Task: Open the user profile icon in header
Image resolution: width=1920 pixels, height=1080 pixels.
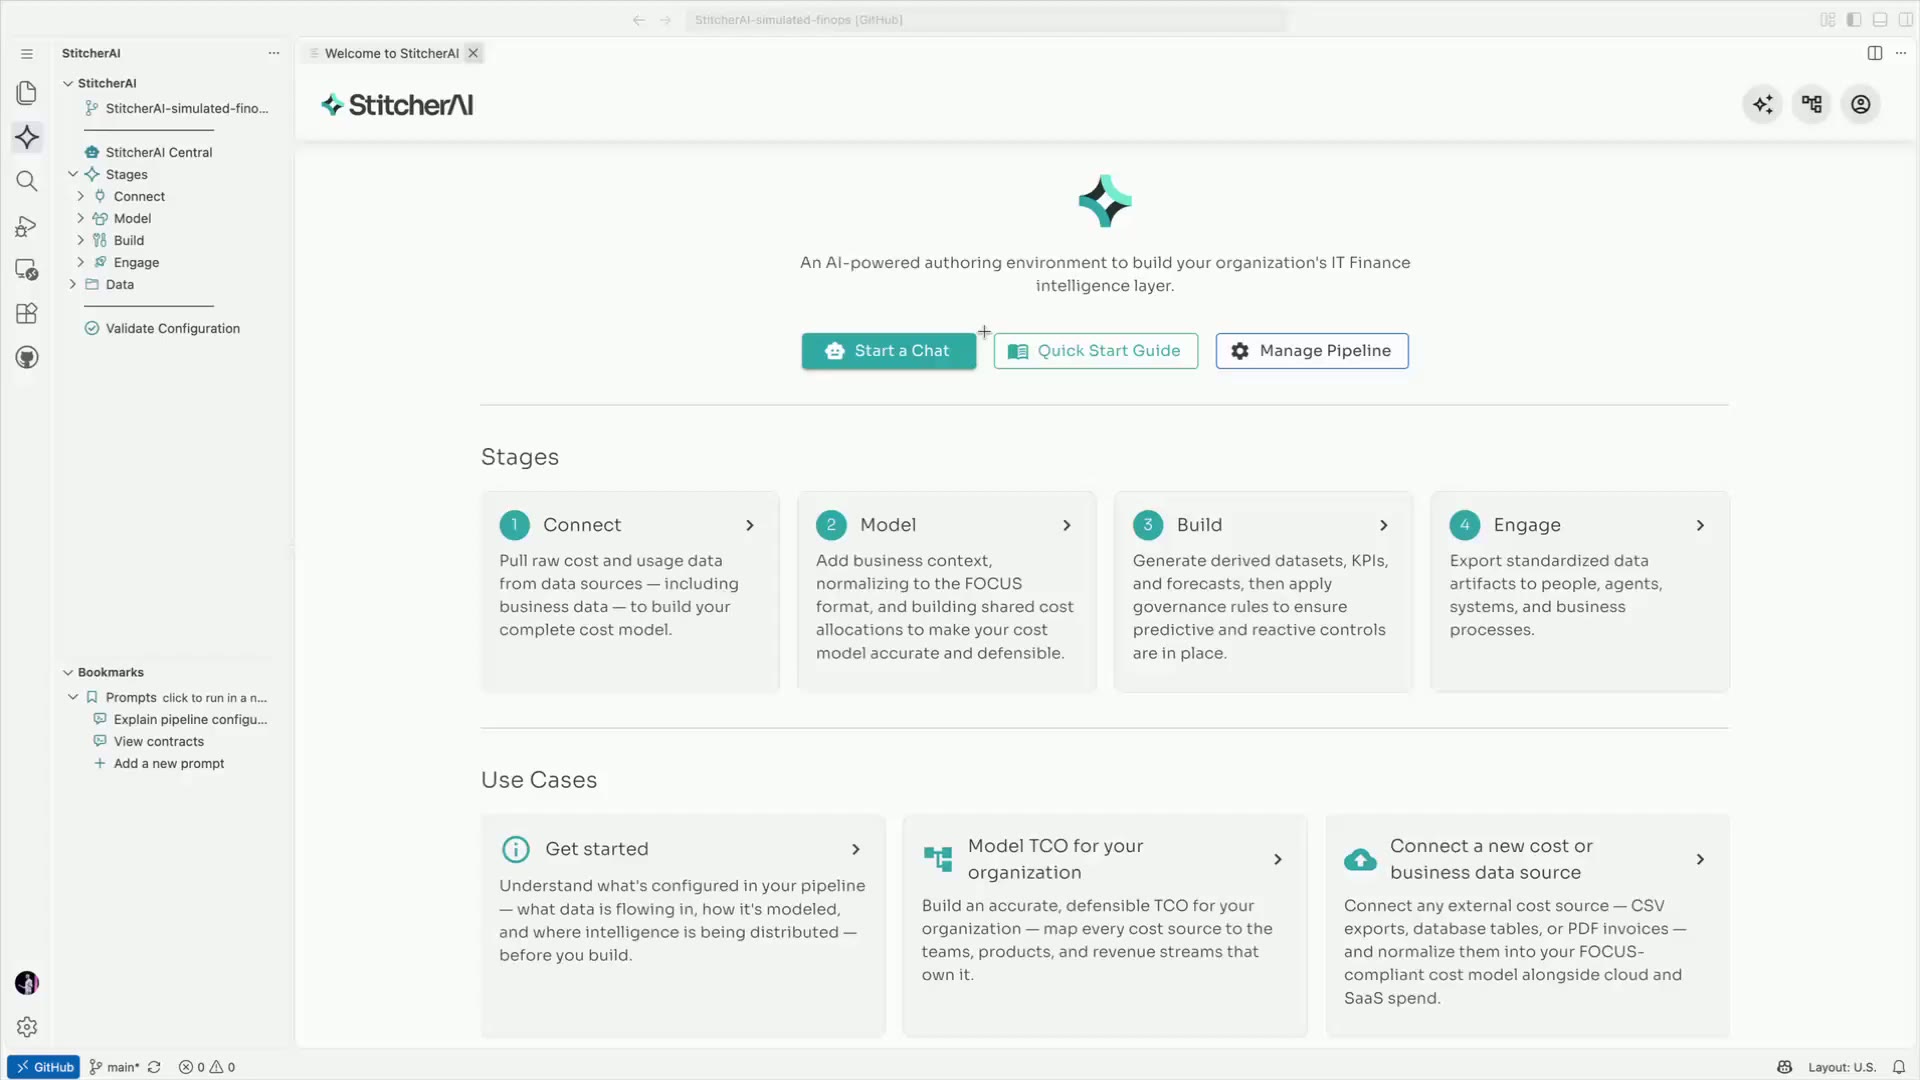Action: [1861, 104]
